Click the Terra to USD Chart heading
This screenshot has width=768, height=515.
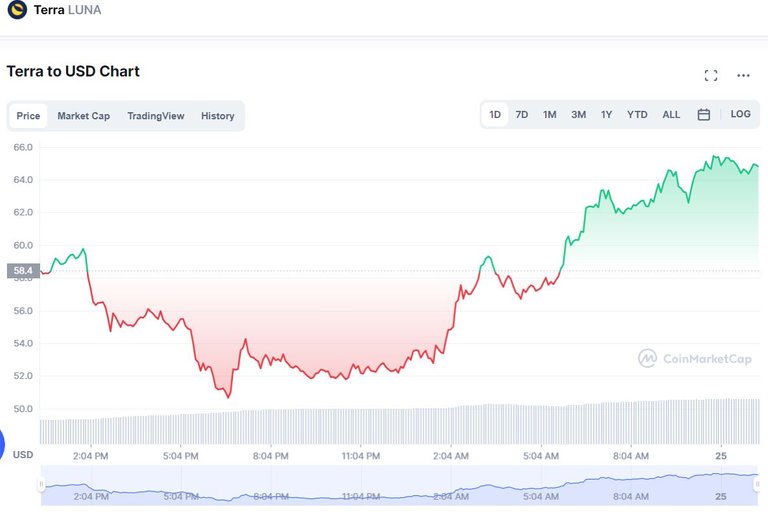[73, 72]
